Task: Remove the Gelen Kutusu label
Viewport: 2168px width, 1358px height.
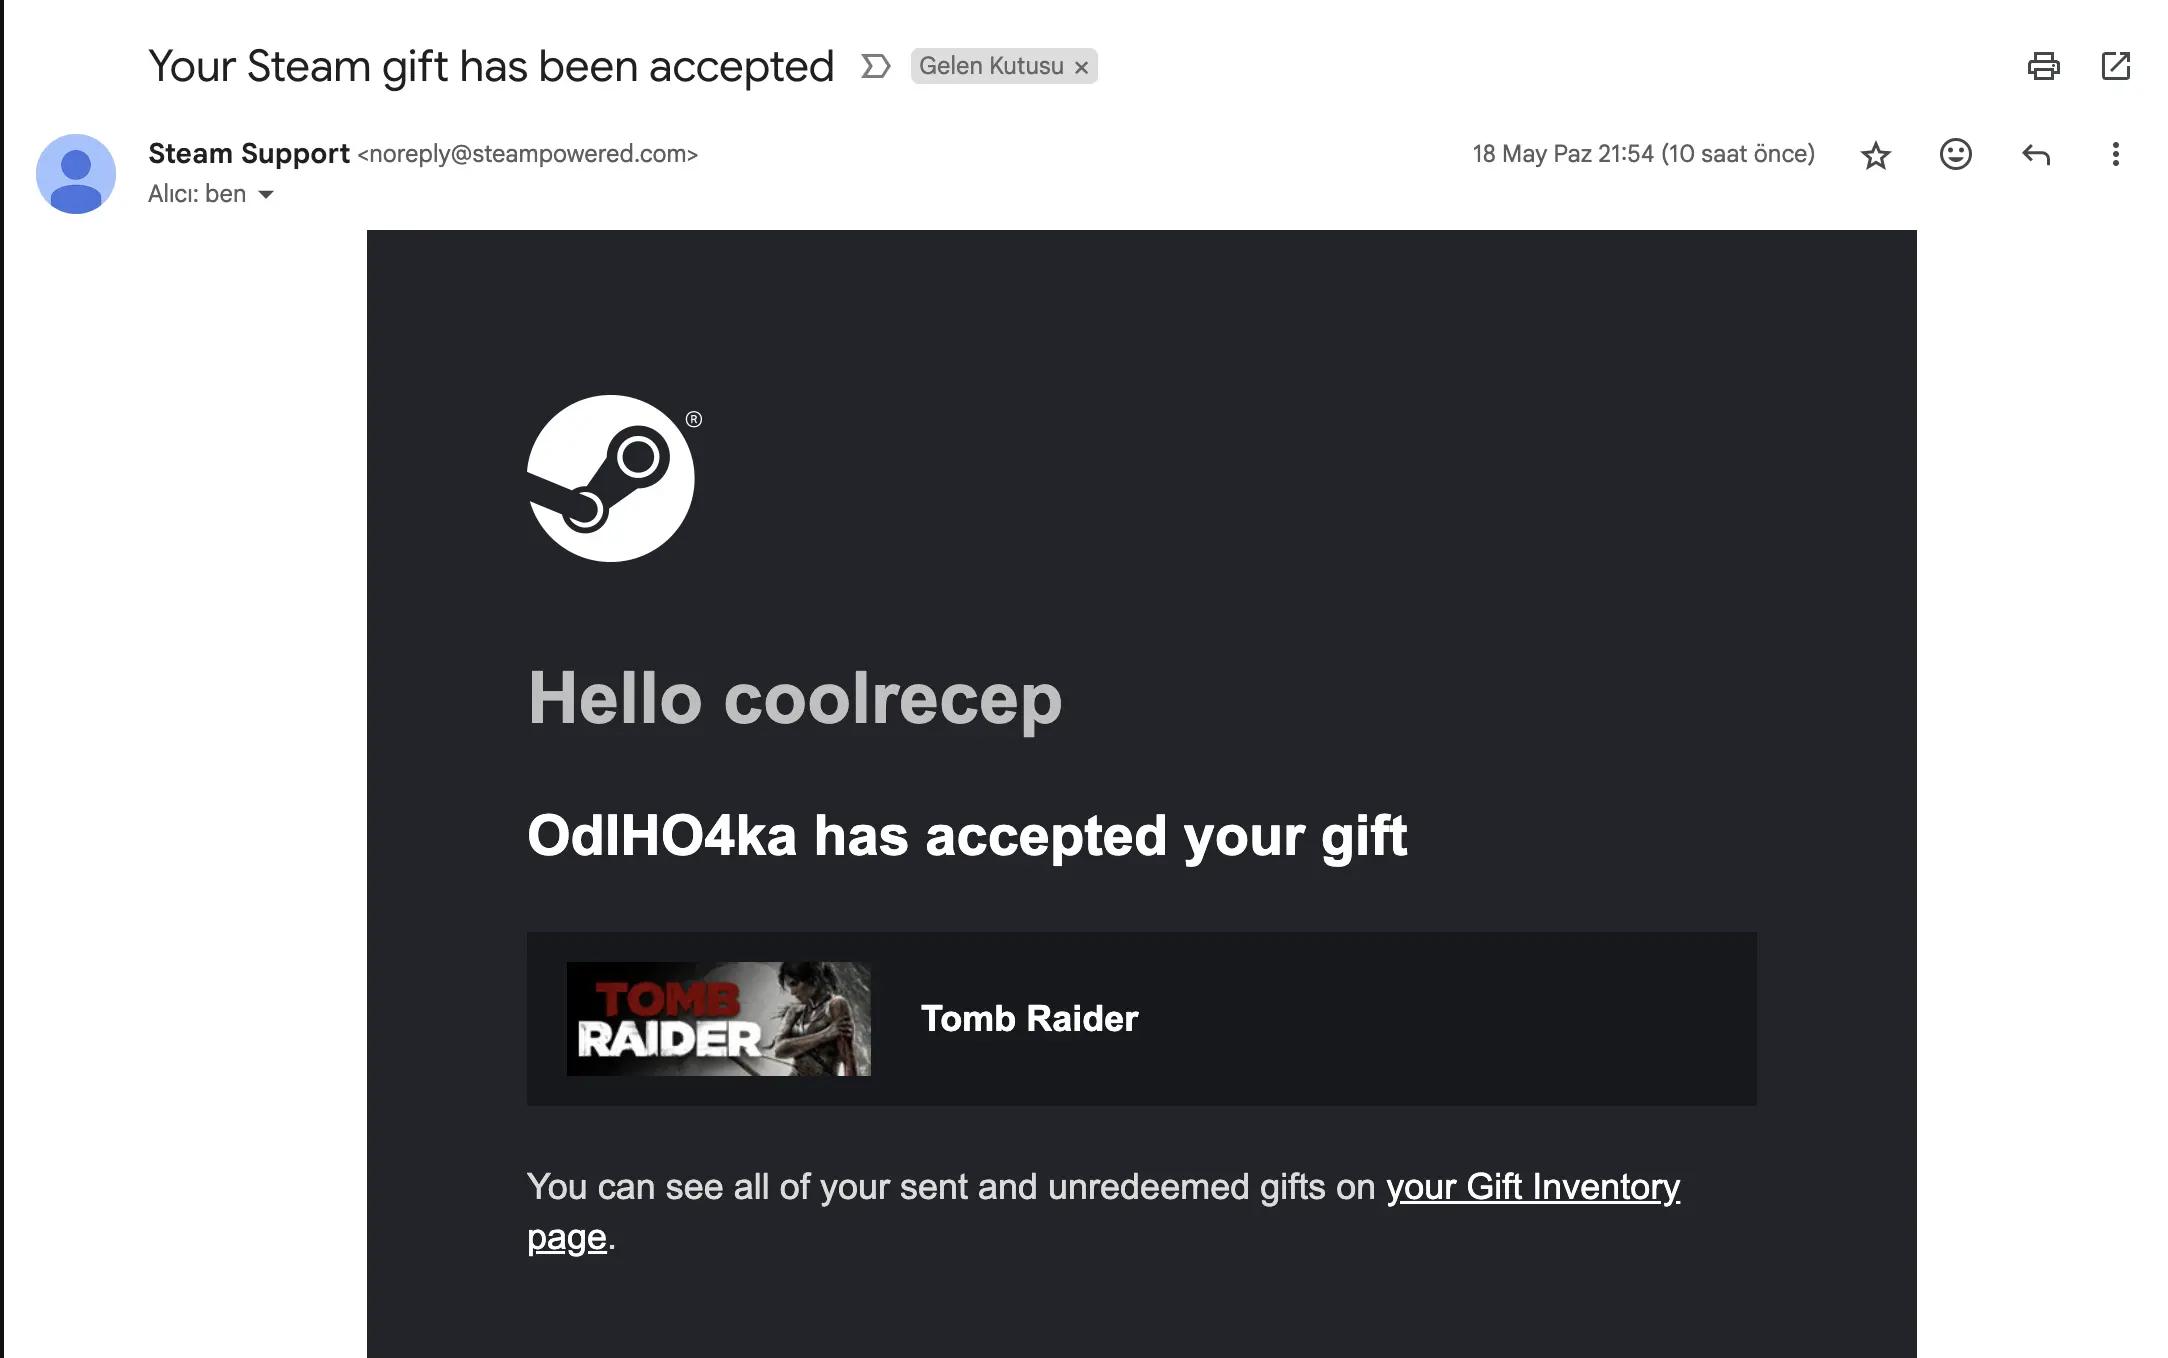Action: [1081, 67]
